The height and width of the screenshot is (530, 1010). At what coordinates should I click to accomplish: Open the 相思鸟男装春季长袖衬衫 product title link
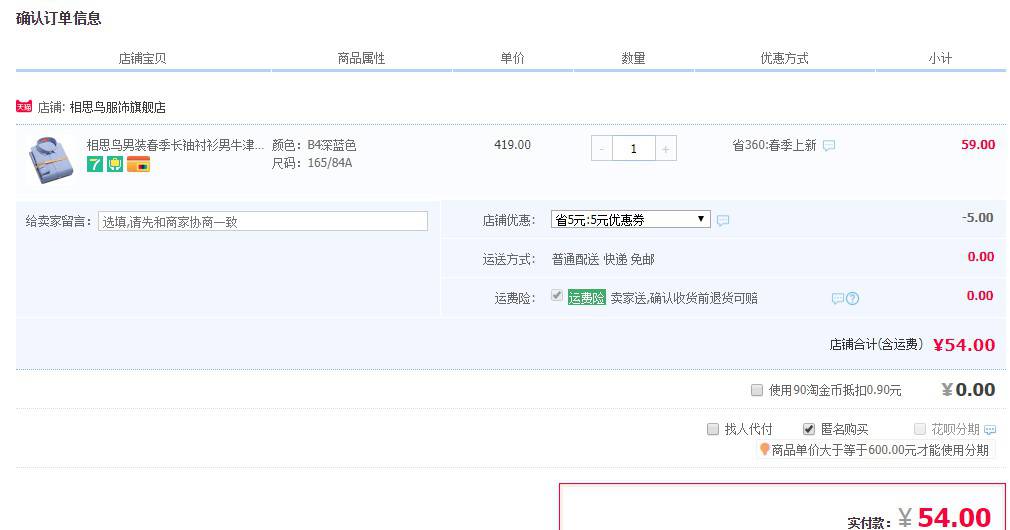pos(175,145)
